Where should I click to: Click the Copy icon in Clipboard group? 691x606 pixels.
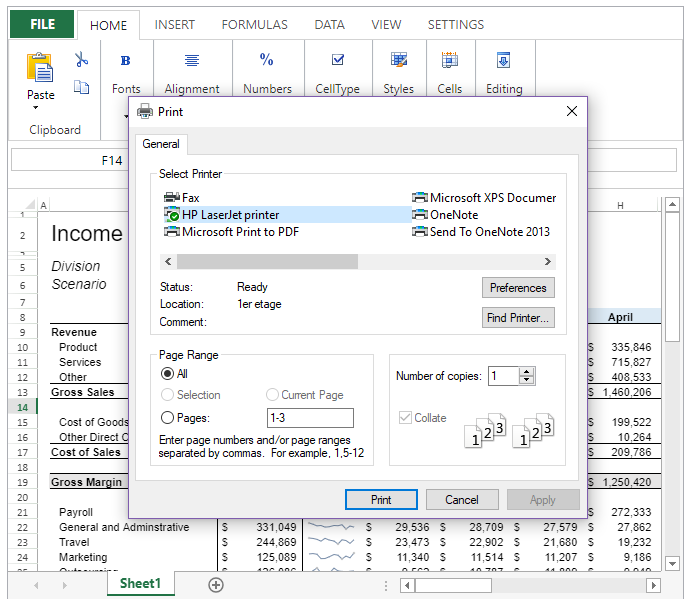[x=82, y=87]
